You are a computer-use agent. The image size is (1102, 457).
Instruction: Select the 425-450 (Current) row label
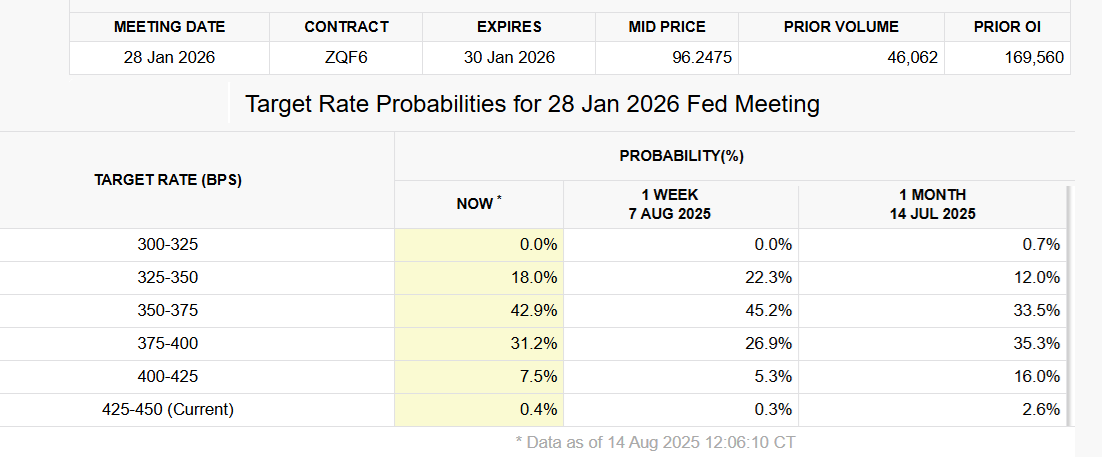coord(168,409)
